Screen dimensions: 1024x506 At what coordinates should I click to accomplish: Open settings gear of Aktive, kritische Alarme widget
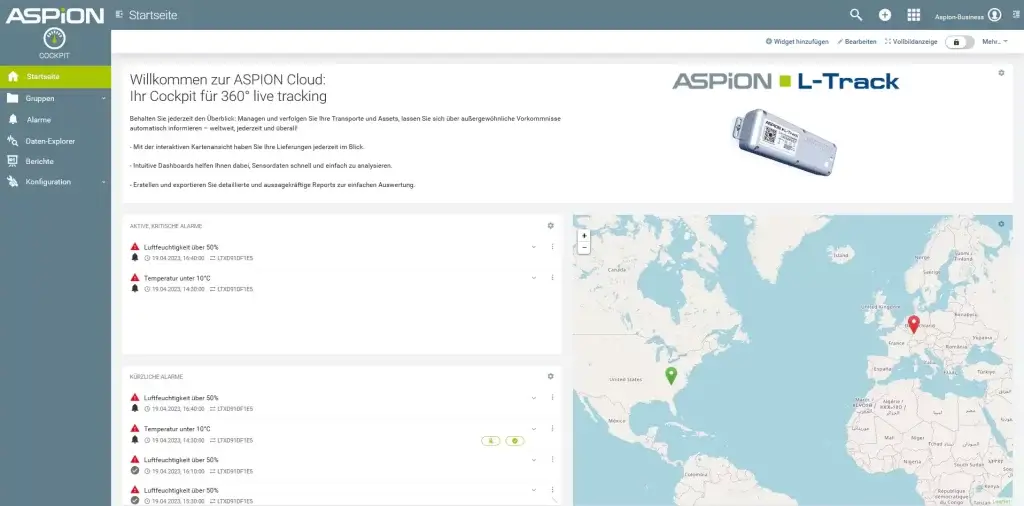[x=550, y=226]
